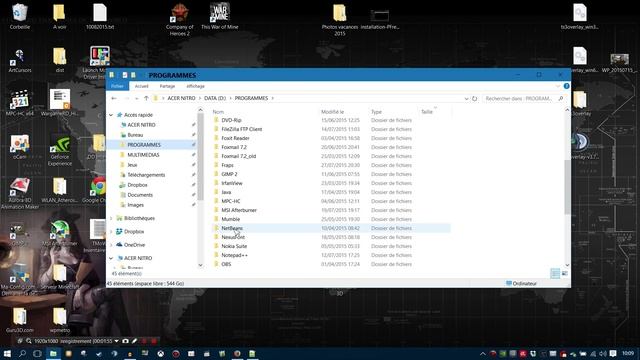Select the Foxit Reader folder

235,138
